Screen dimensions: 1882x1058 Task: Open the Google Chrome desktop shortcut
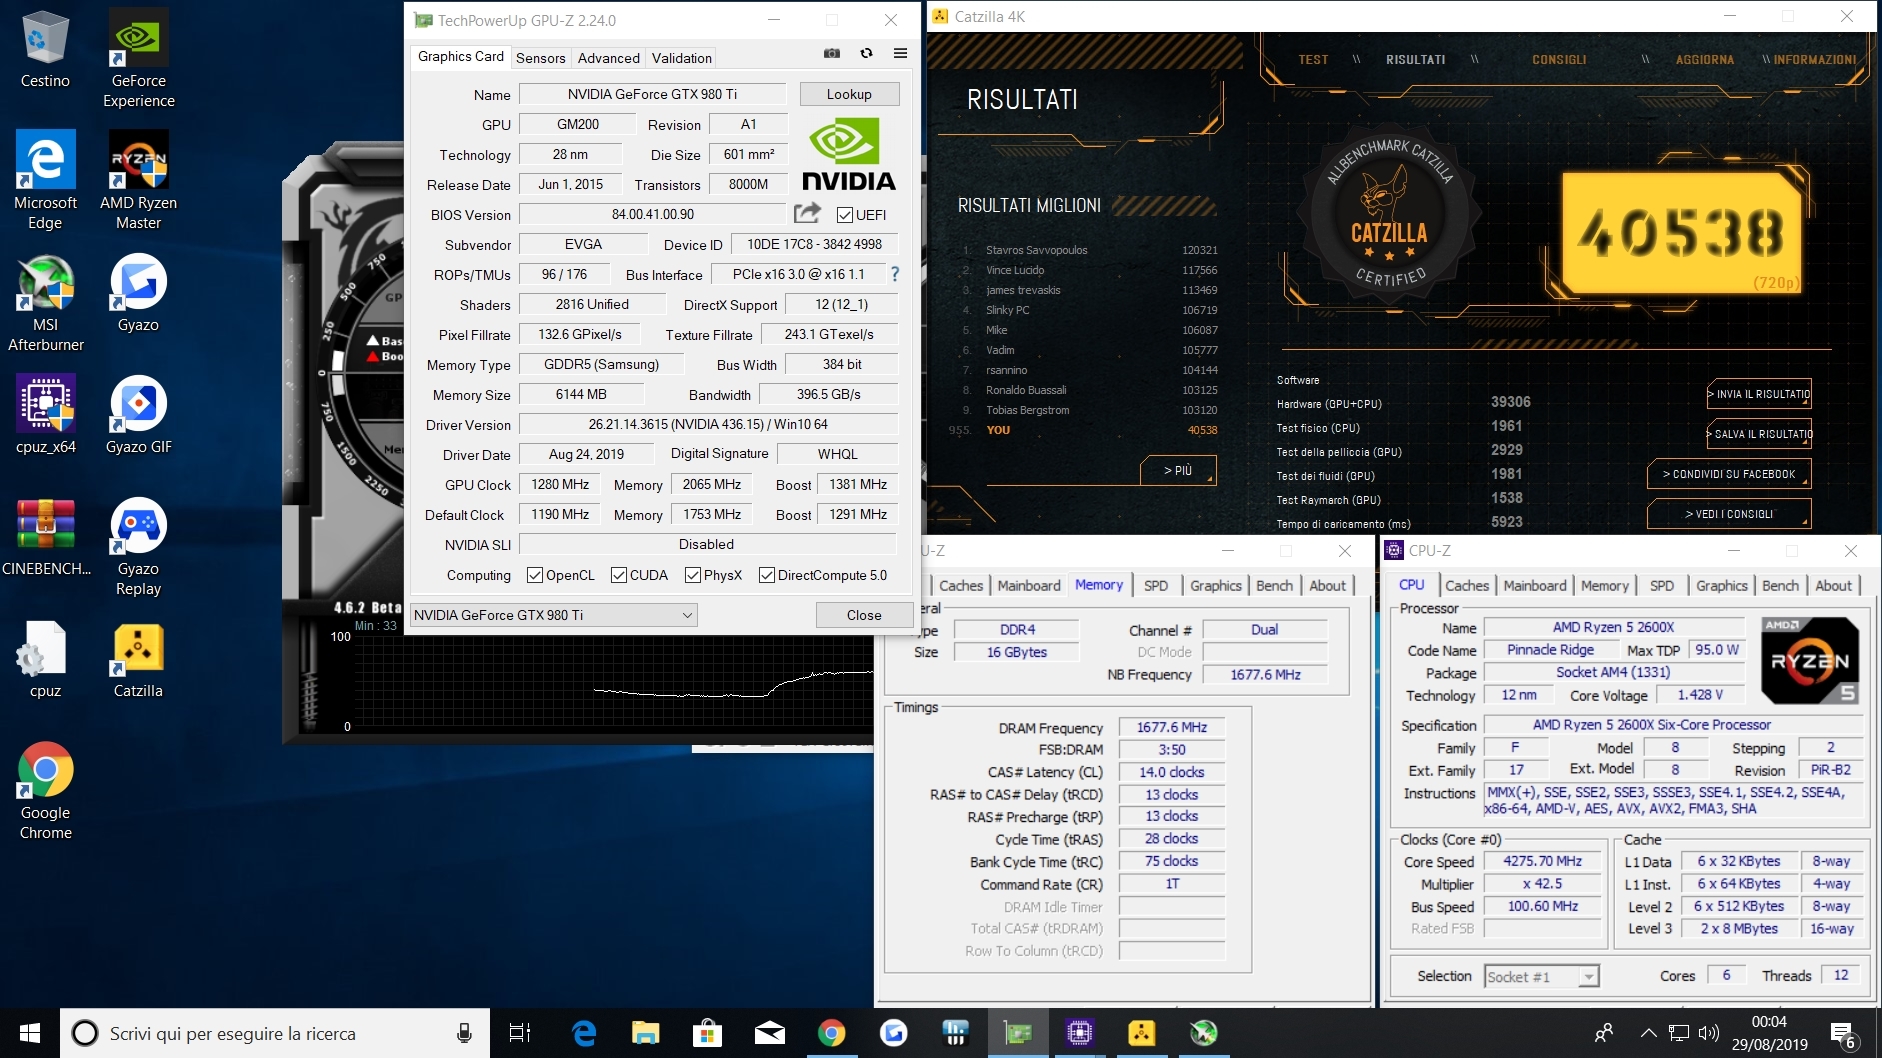45,790
